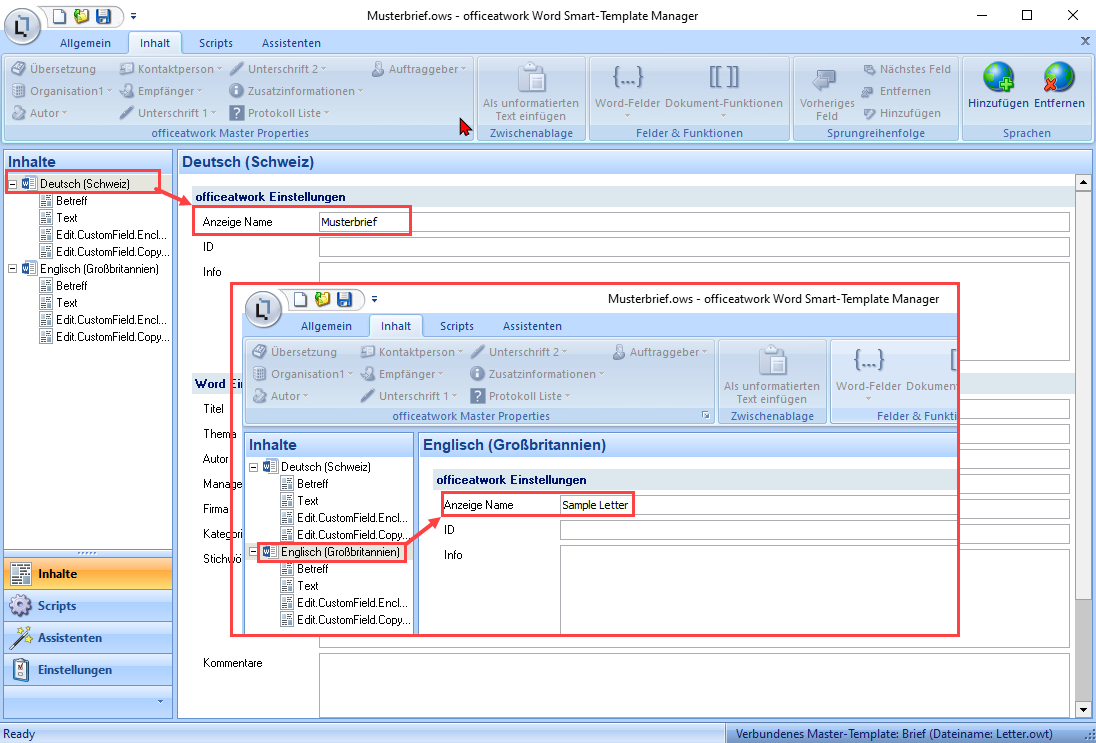Click the Kommentare text box
Screen dimensions: 1096x743
pyautogui.click(x=694, y=686)
